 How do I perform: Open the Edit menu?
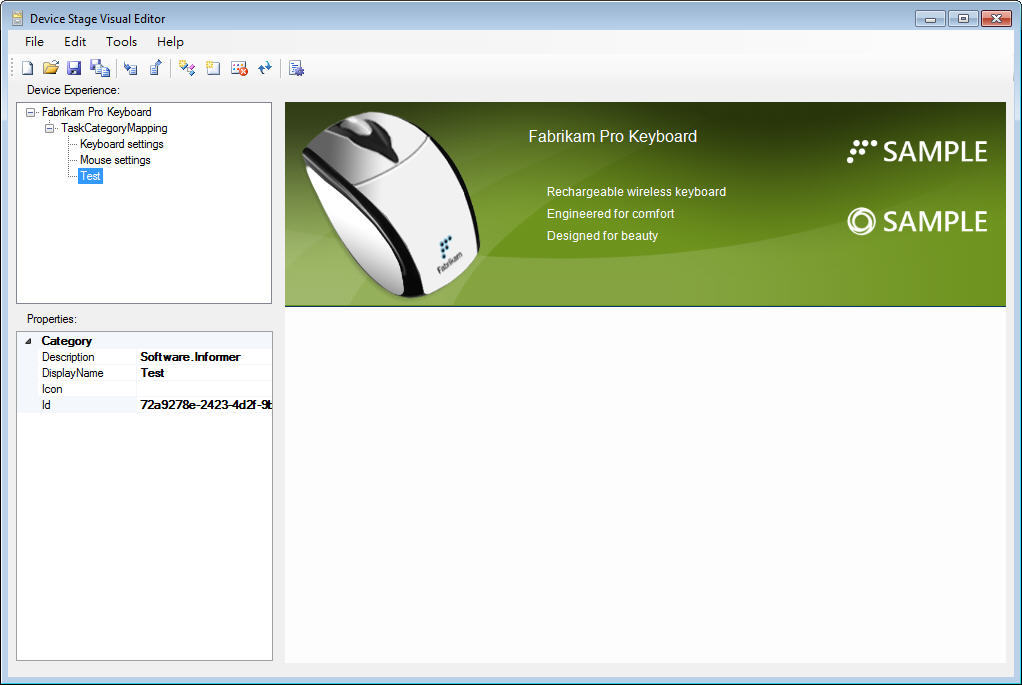tap(75, 42)
